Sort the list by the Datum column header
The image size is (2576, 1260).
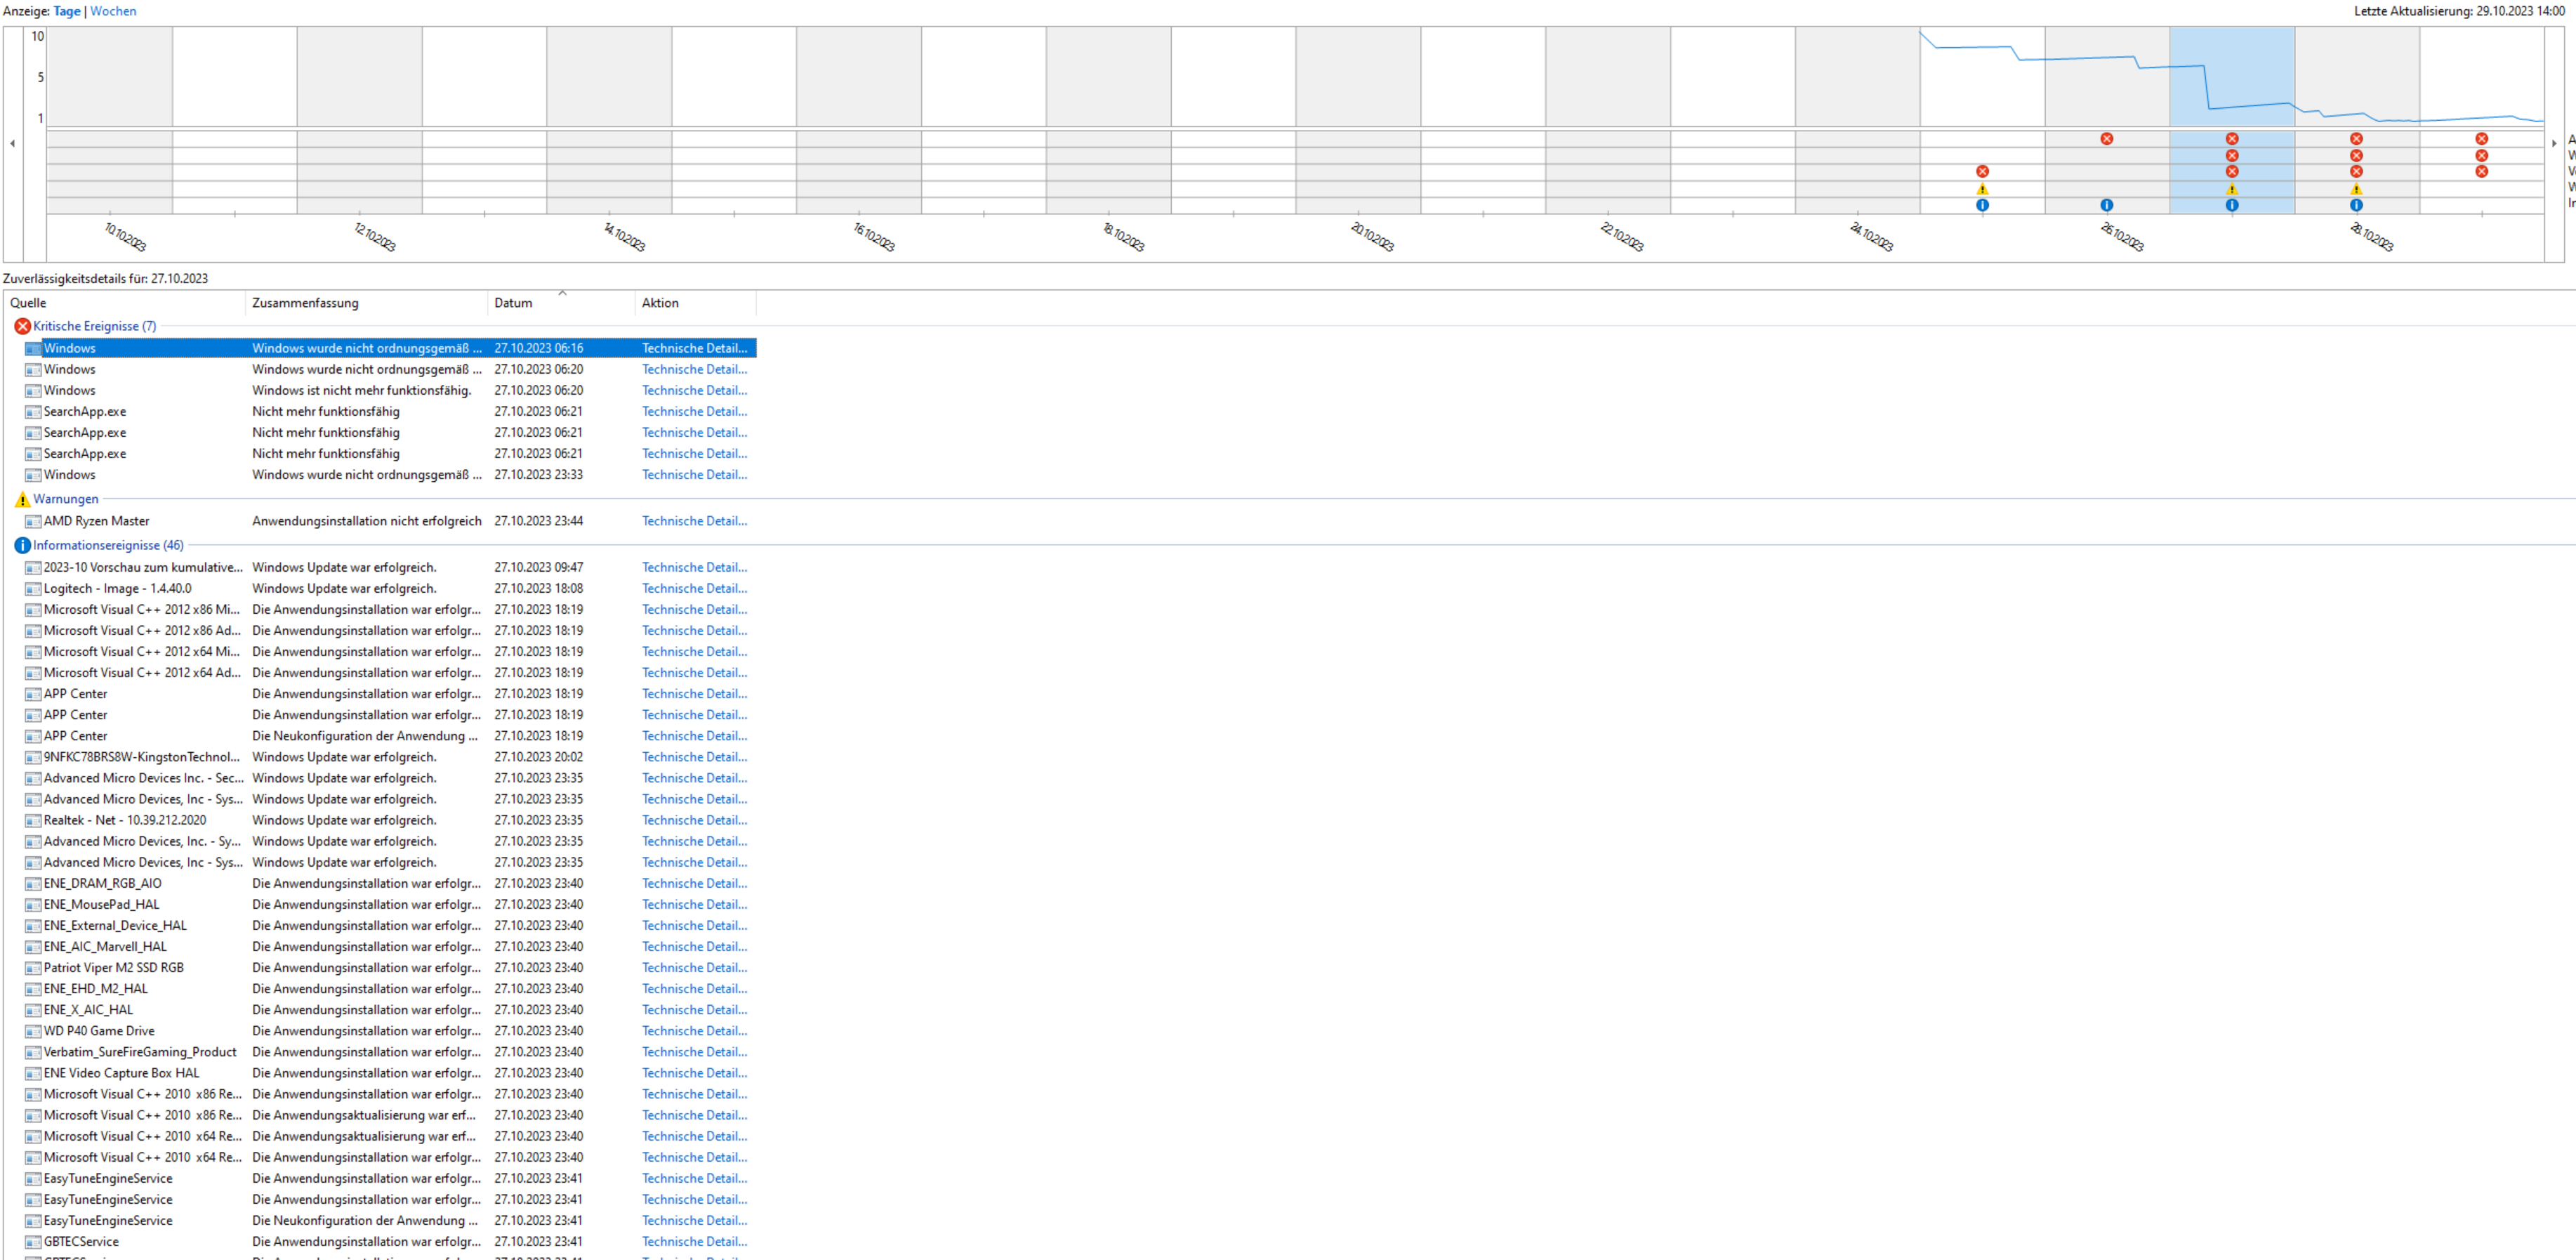click(x=513, y=303)
